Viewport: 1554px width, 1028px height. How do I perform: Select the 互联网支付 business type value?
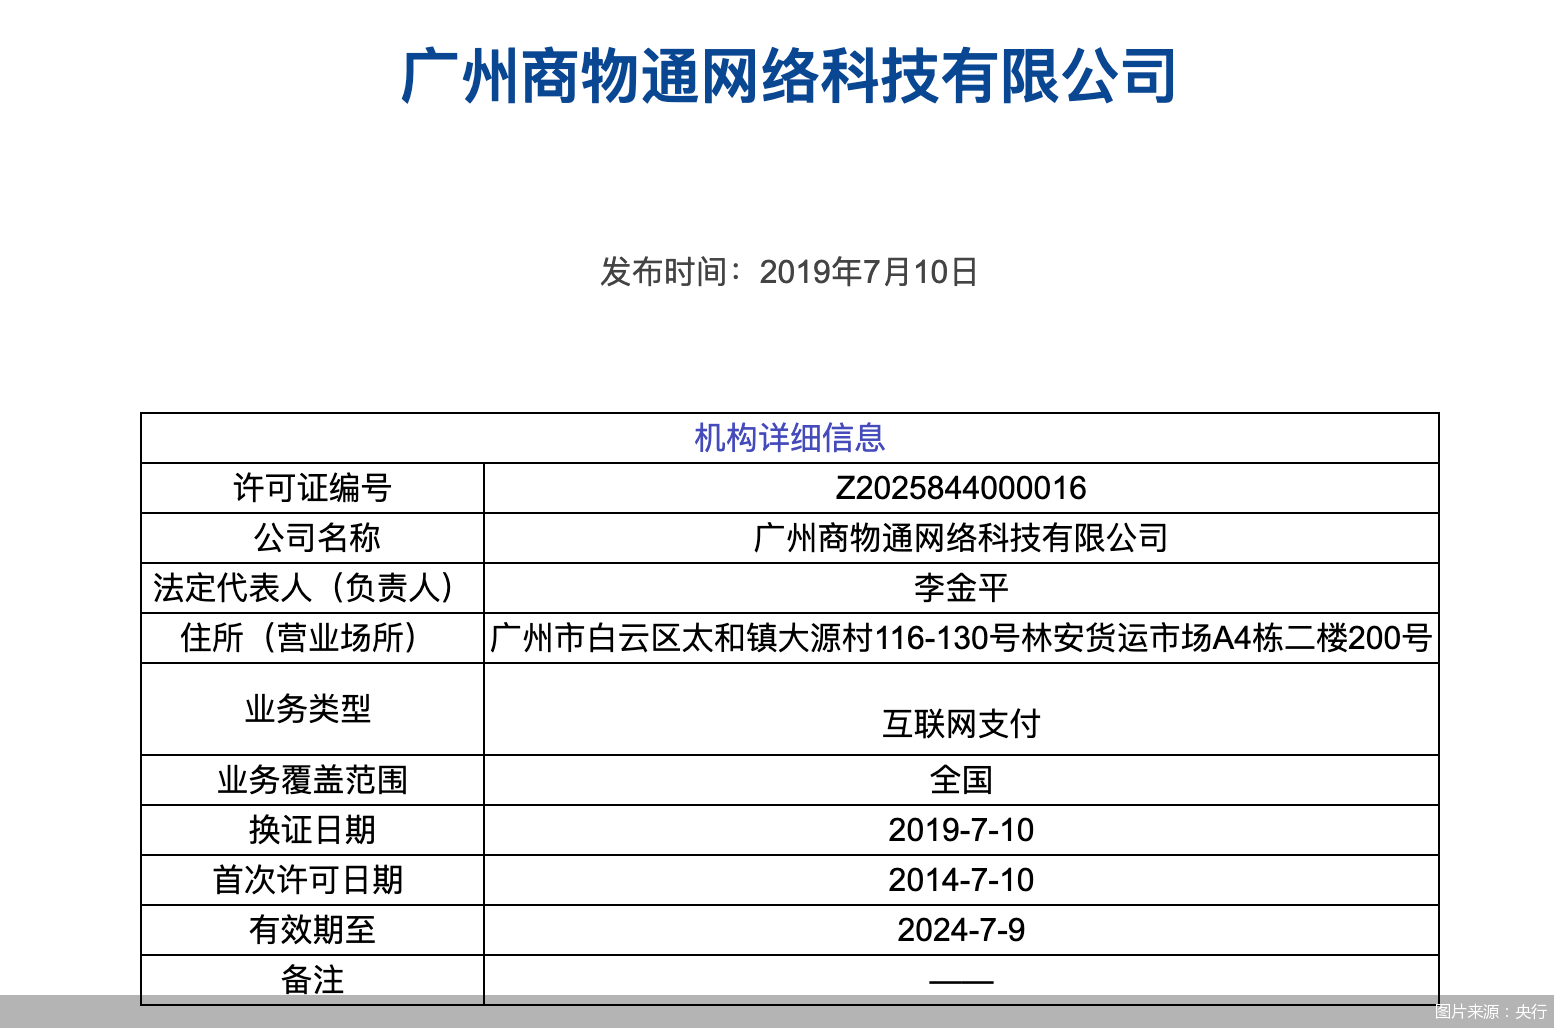(x=960, y=723)
